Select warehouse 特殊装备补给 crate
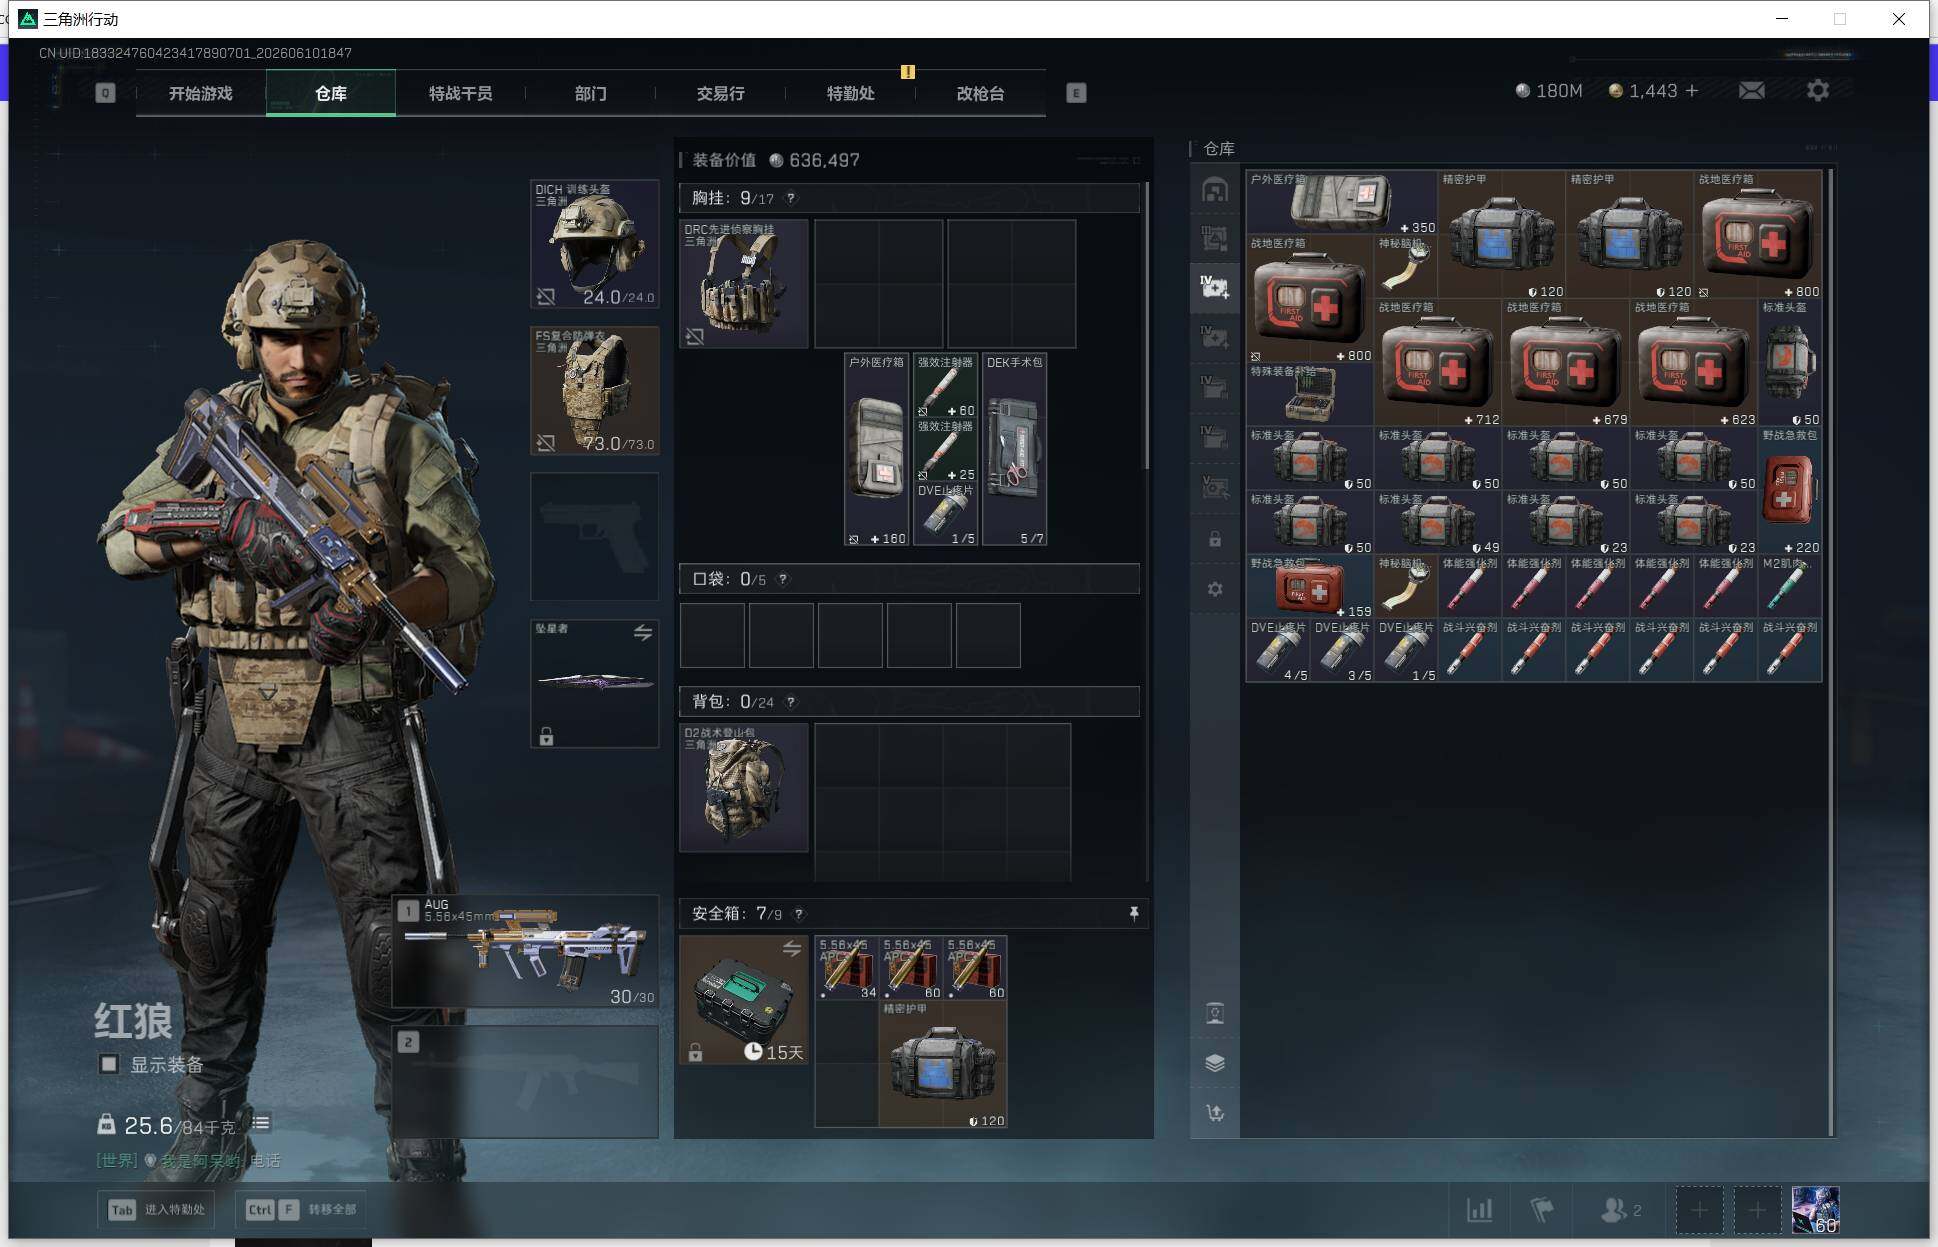The width and height of the screenshot is (1938, 1247). 1310,394
